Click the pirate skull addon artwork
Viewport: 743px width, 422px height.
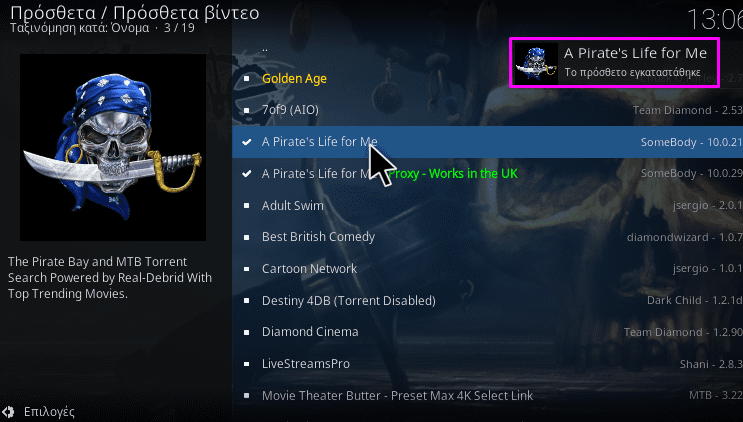pos(113,147)
